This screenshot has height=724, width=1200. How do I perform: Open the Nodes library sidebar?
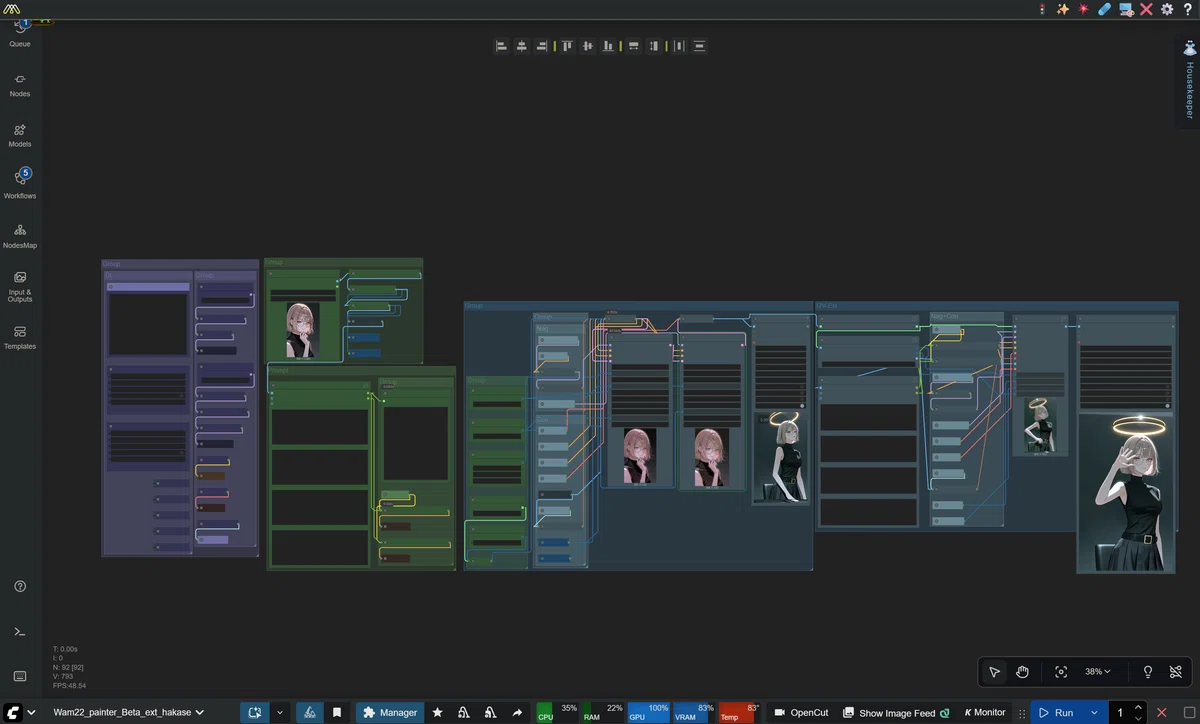click(20, 85)
